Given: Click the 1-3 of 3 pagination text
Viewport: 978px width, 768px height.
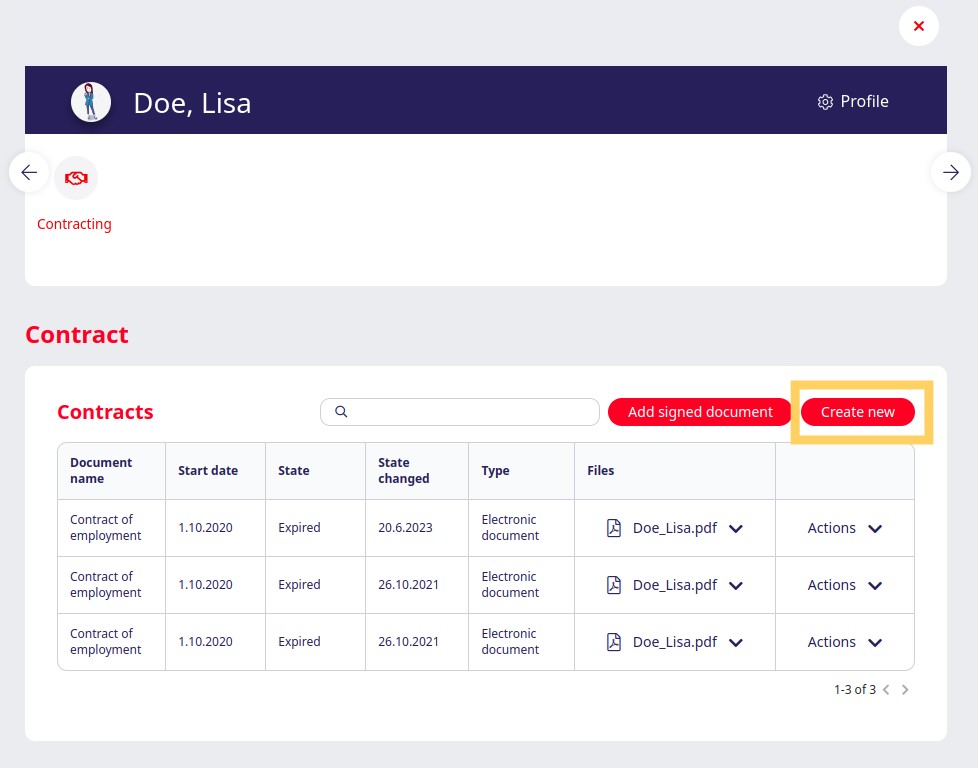Looking at the screenshot, I should click(x=855, y=689).
